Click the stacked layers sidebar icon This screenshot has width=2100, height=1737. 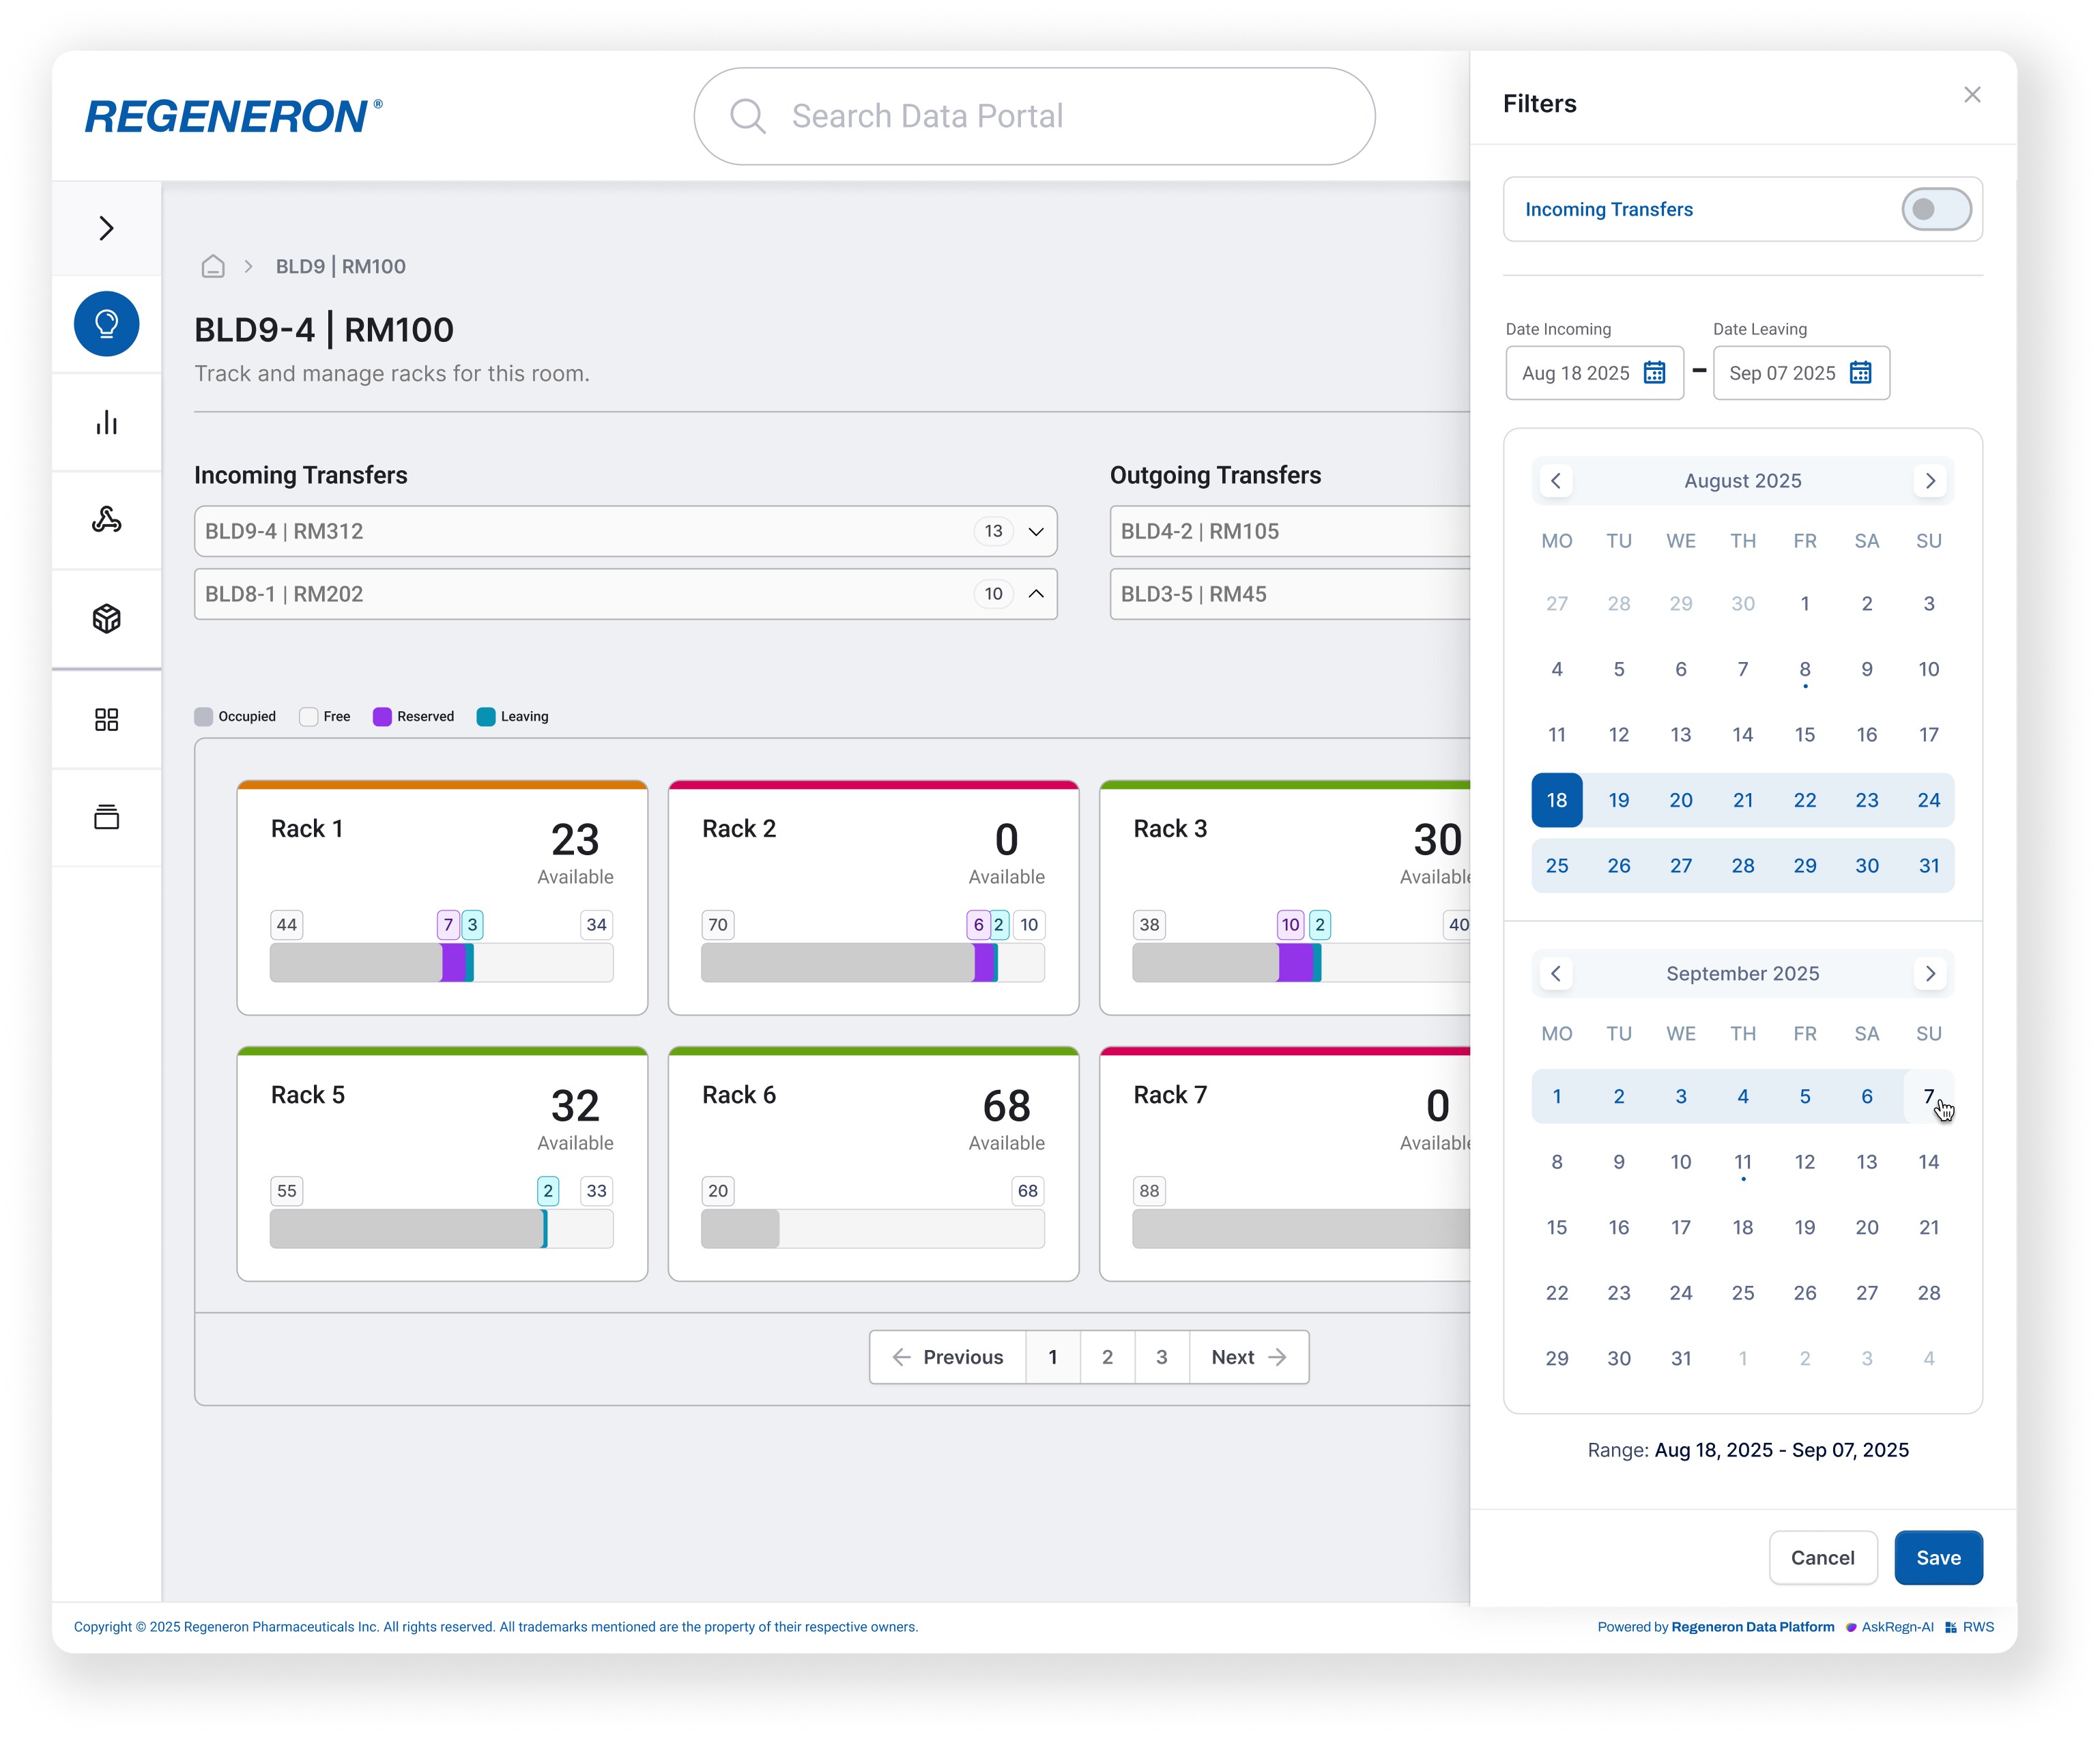(106, 817)
